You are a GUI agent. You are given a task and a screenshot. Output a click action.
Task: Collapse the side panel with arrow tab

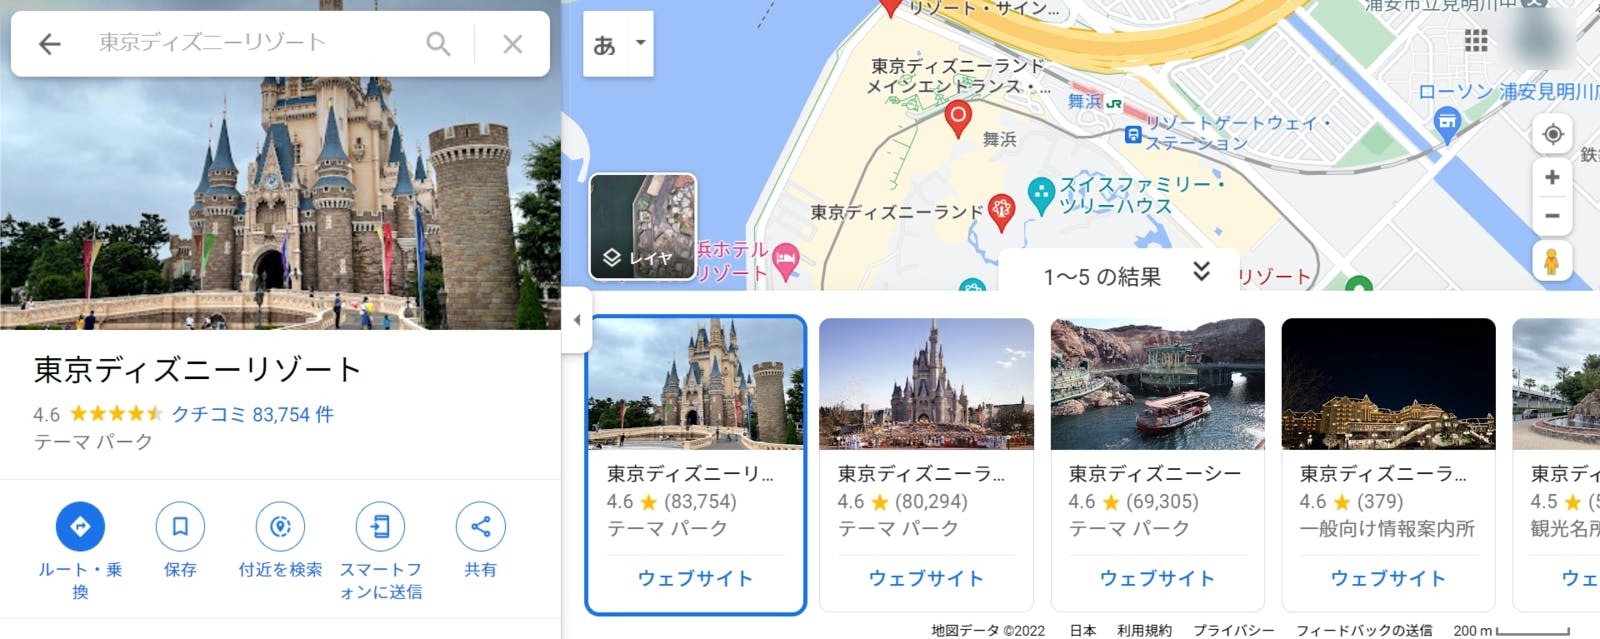click(x=577, y=320)
